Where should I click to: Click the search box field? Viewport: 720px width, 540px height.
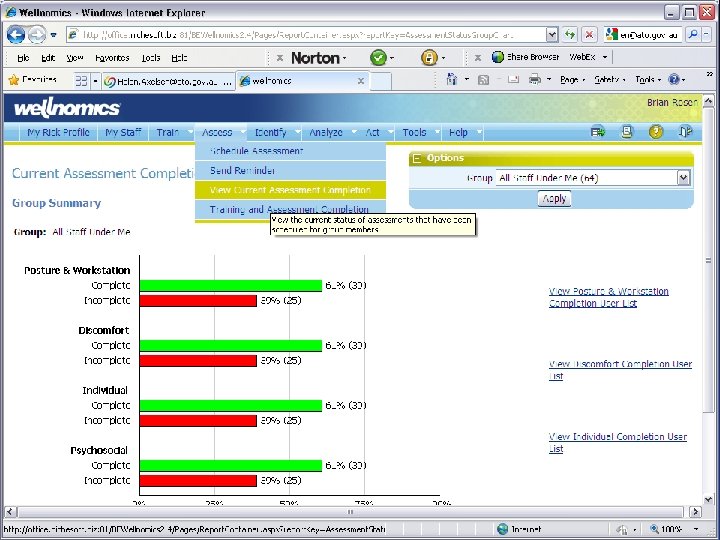point(642,34)
